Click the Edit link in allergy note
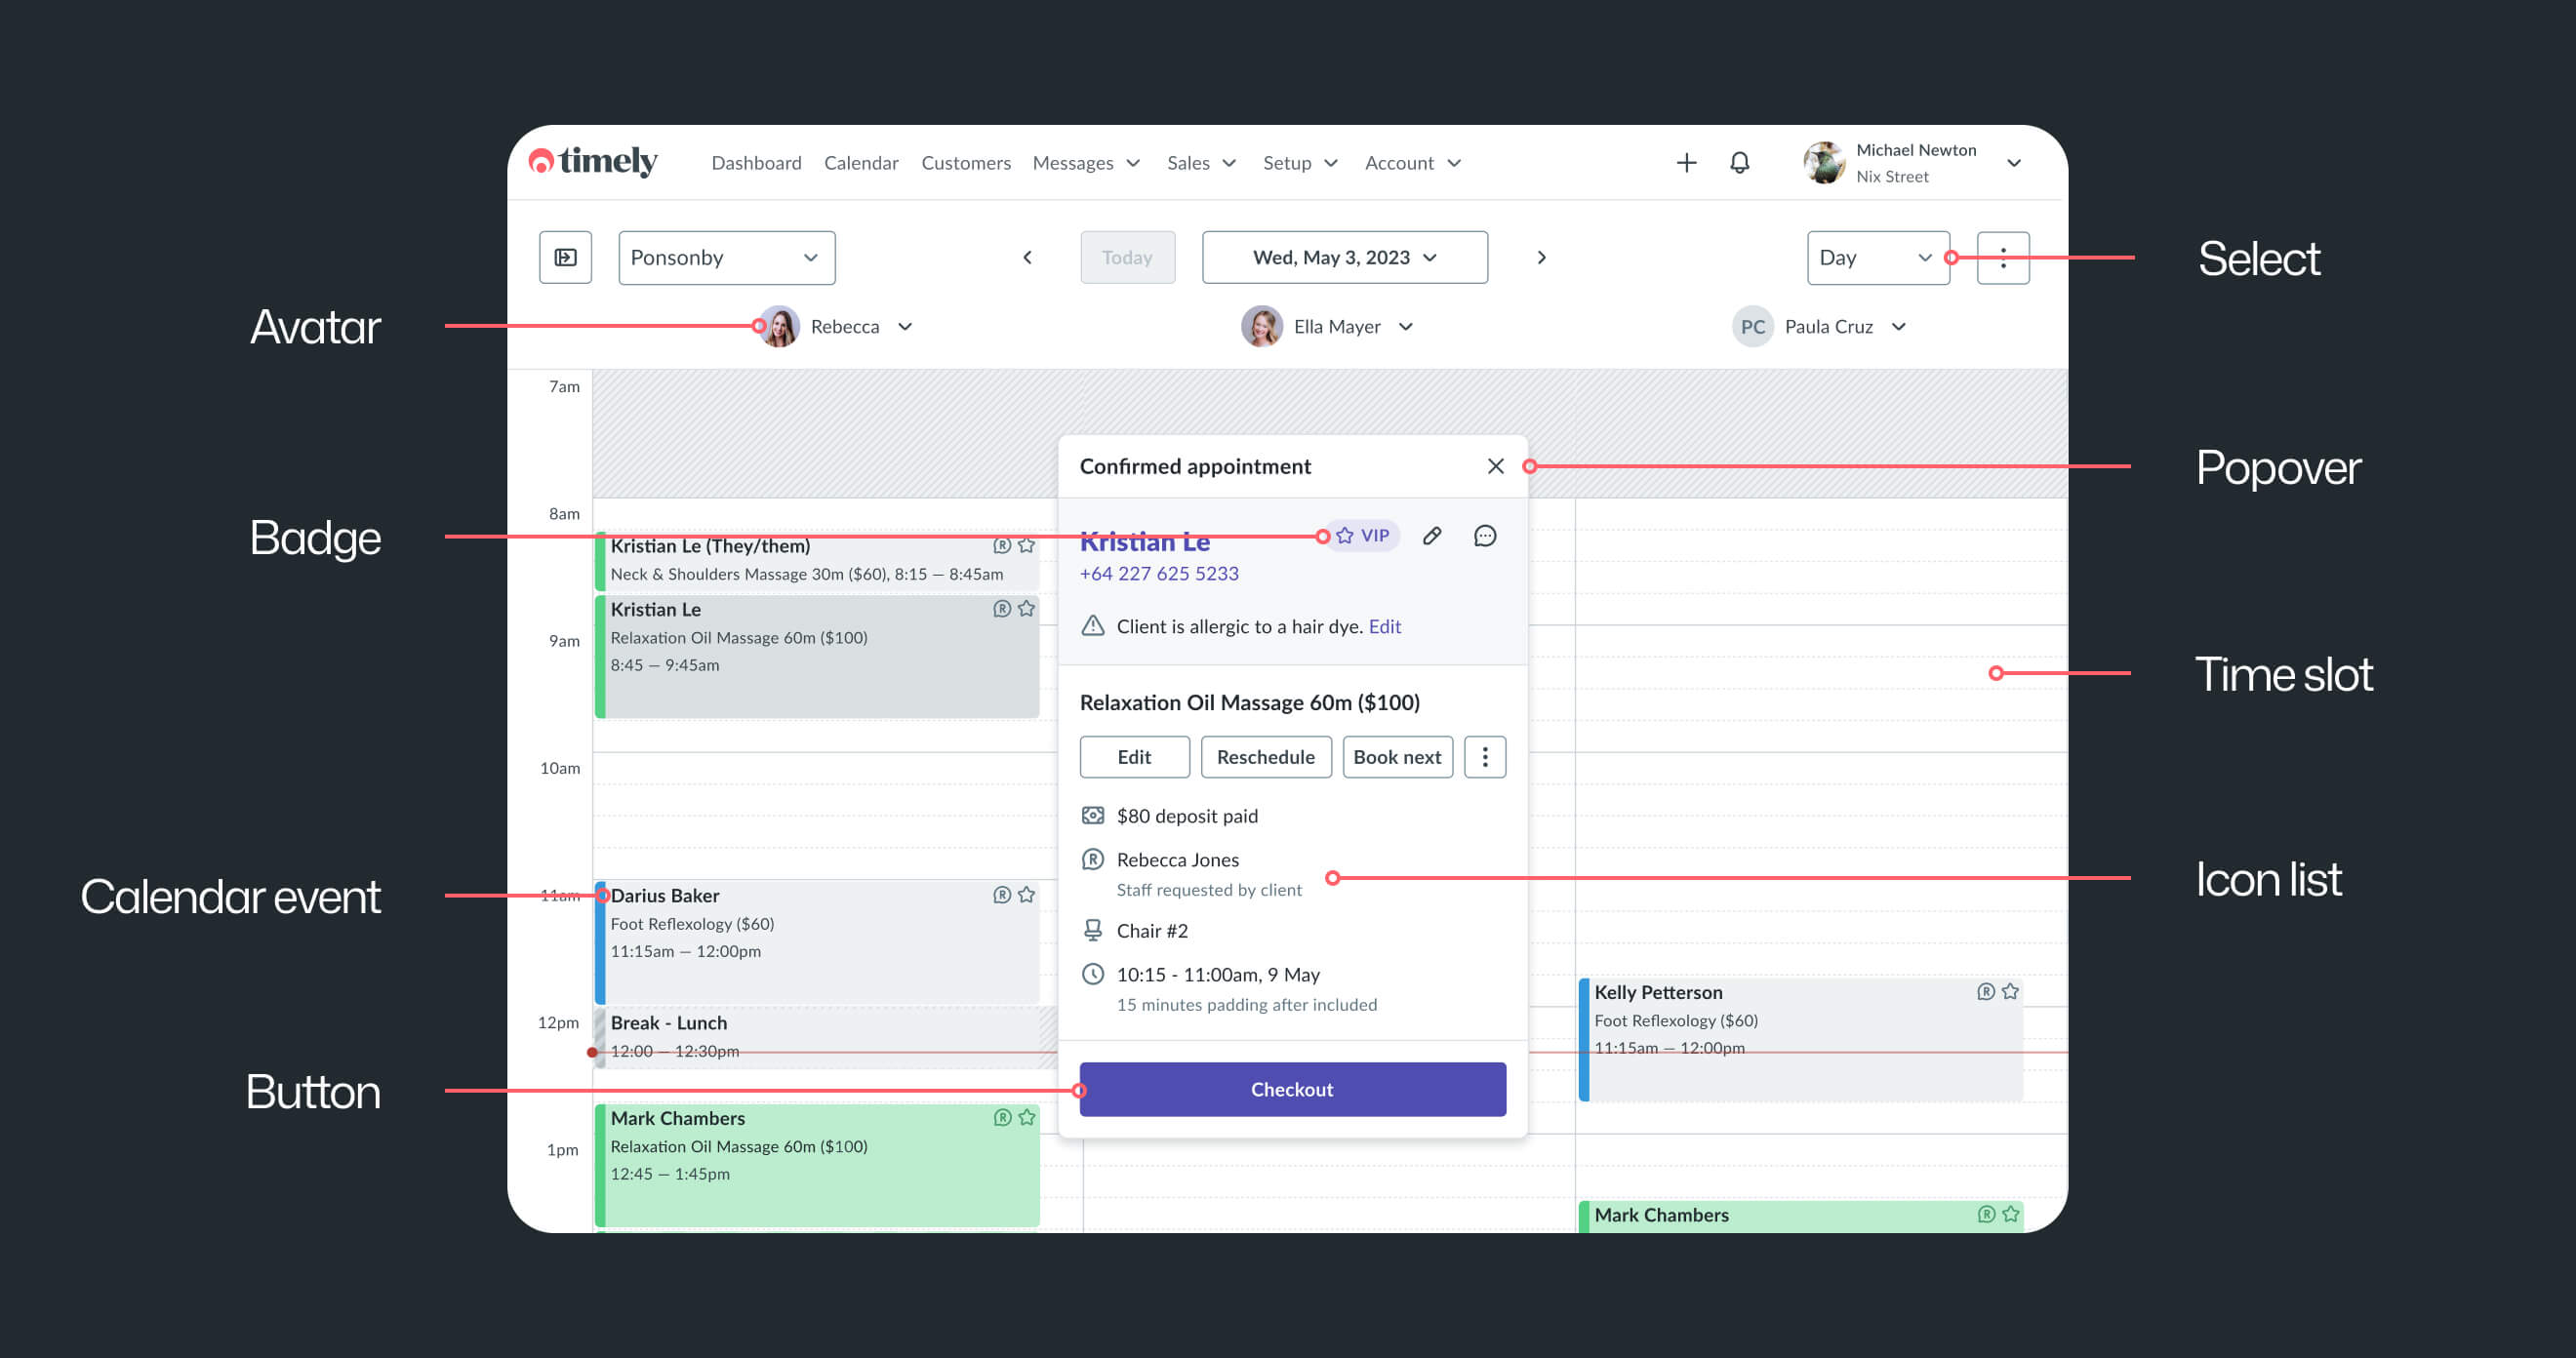Screen dimensions: 2576x1358 point(1384,626)
